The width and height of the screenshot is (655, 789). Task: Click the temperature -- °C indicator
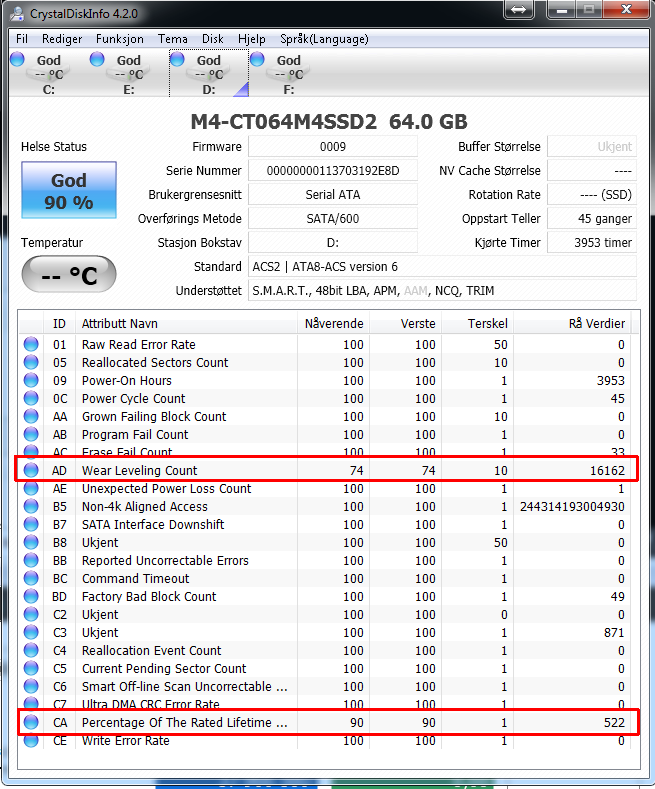(69, 274)
